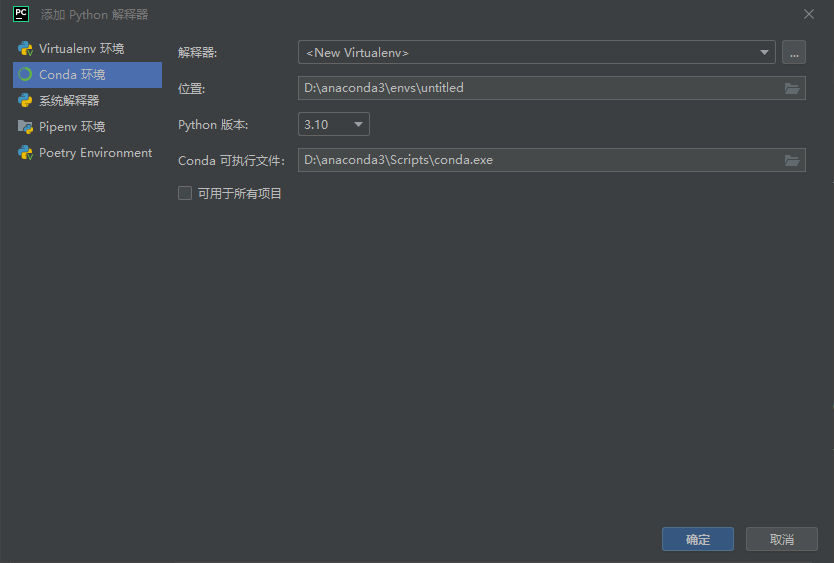834x563 pixels.
Task: Confirm with the 确定 button
Action: coord(698,540)
